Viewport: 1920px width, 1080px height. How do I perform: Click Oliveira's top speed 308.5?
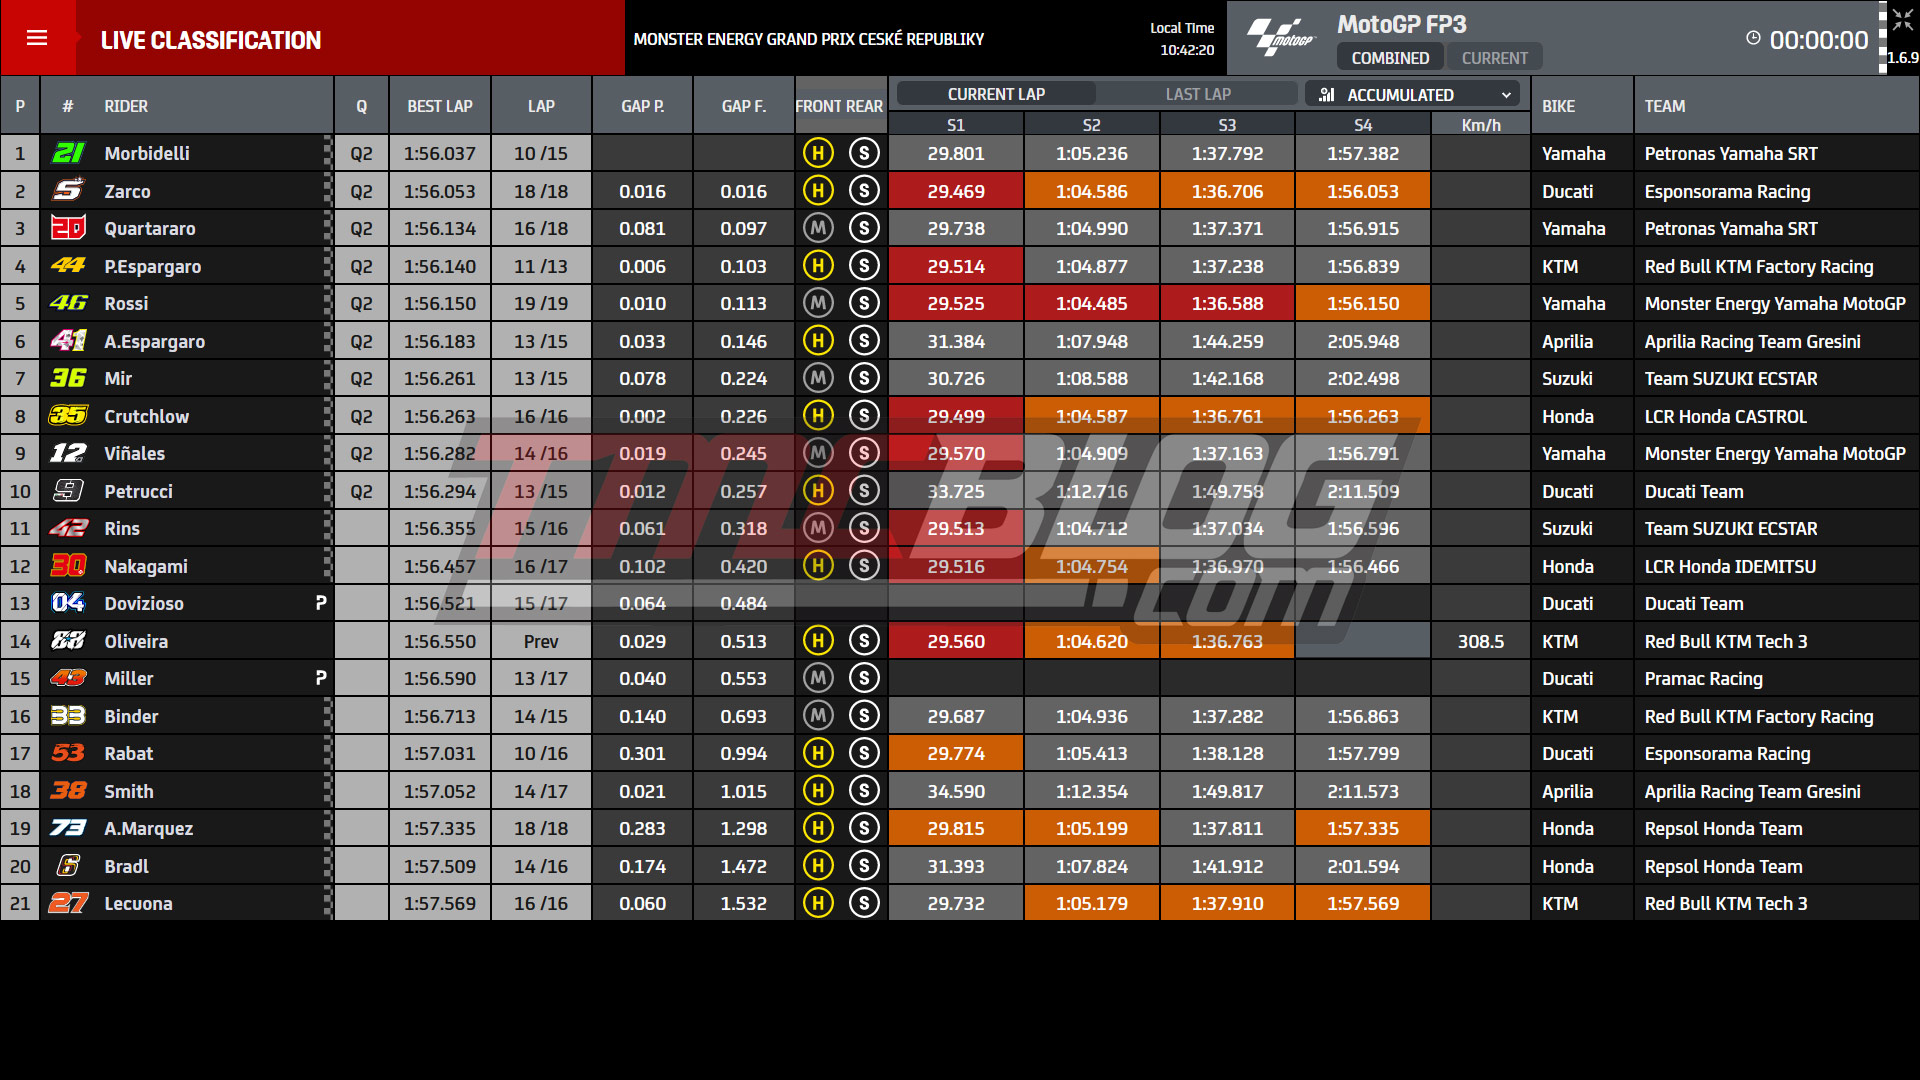coord(1481,641)
